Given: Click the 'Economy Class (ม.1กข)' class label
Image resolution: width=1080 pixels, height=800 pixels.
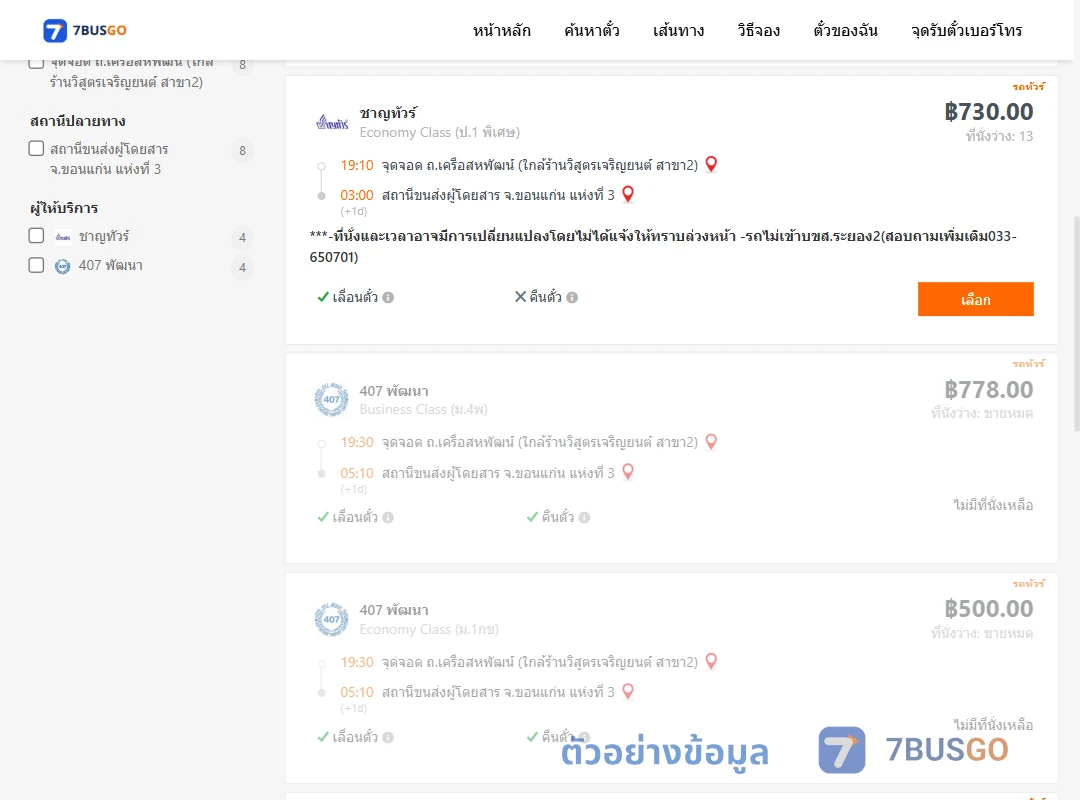Looking at the screenshot, I should [429, 629].
